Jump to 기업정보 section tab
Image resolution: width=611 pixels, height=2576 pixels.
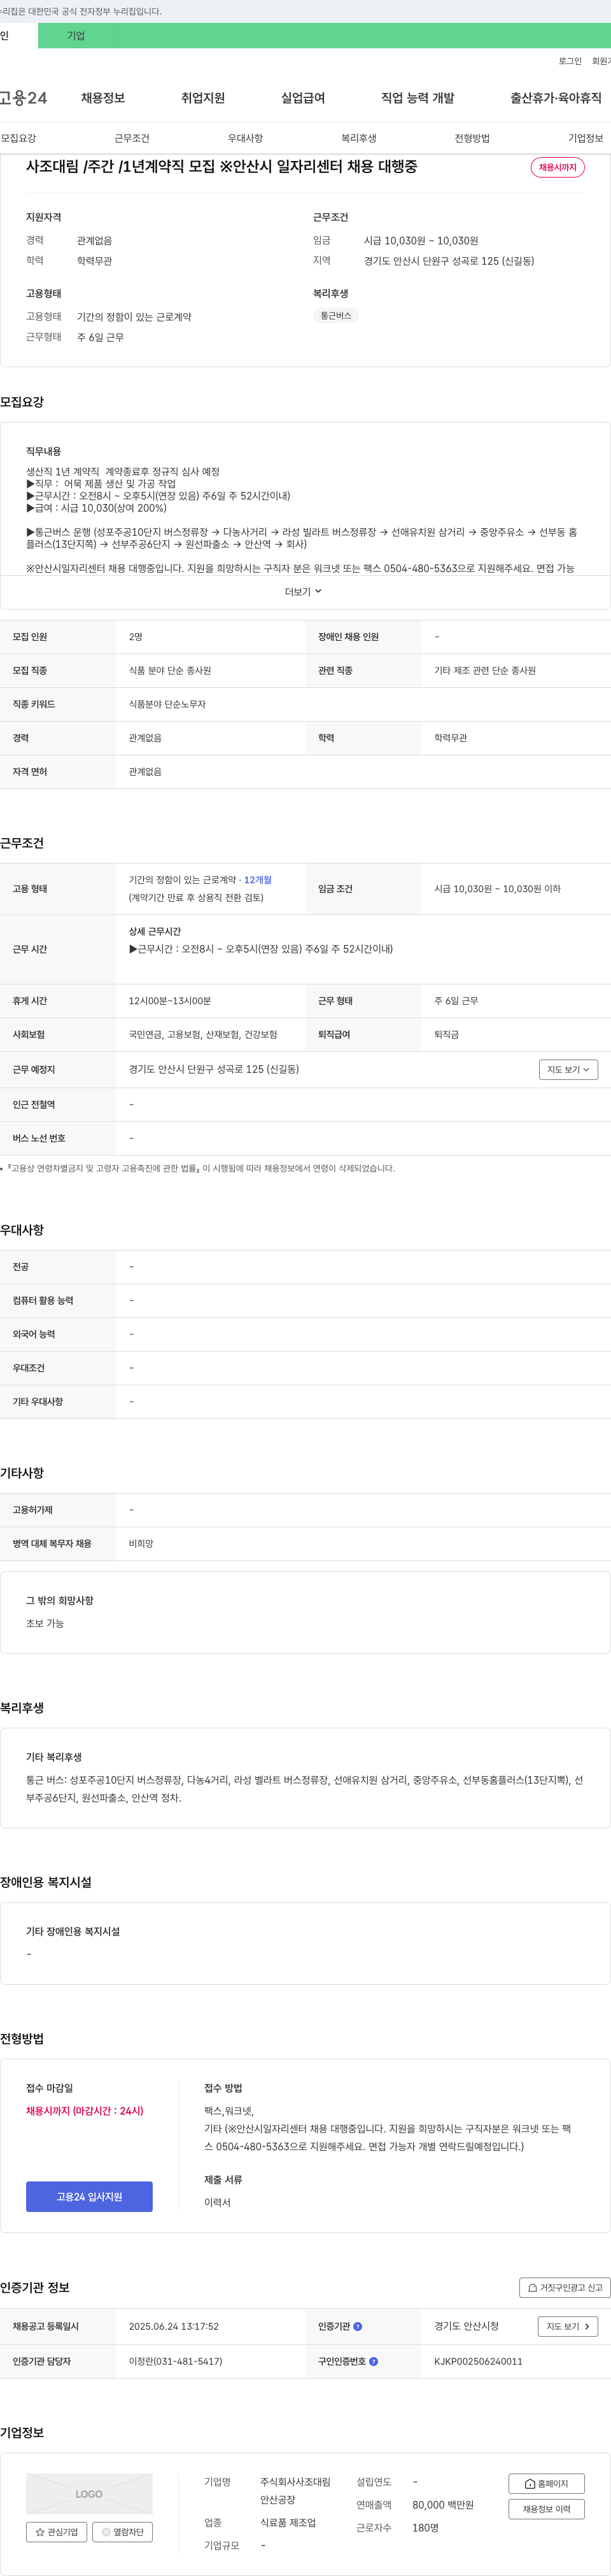coord(586,138)
